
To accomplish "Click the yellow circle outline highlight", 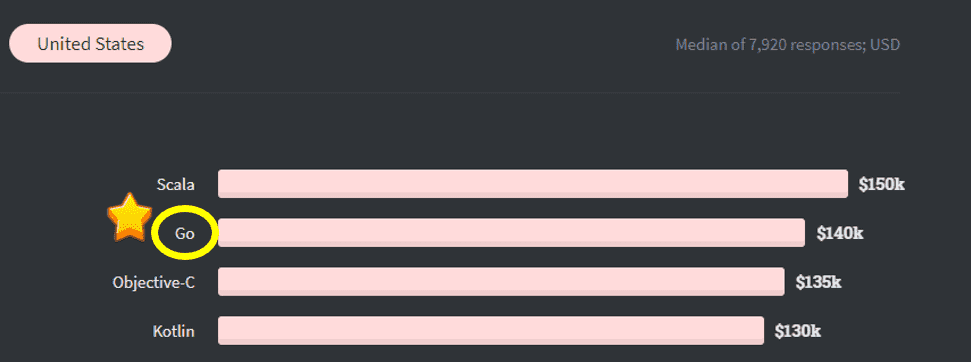I will [185, 232].
